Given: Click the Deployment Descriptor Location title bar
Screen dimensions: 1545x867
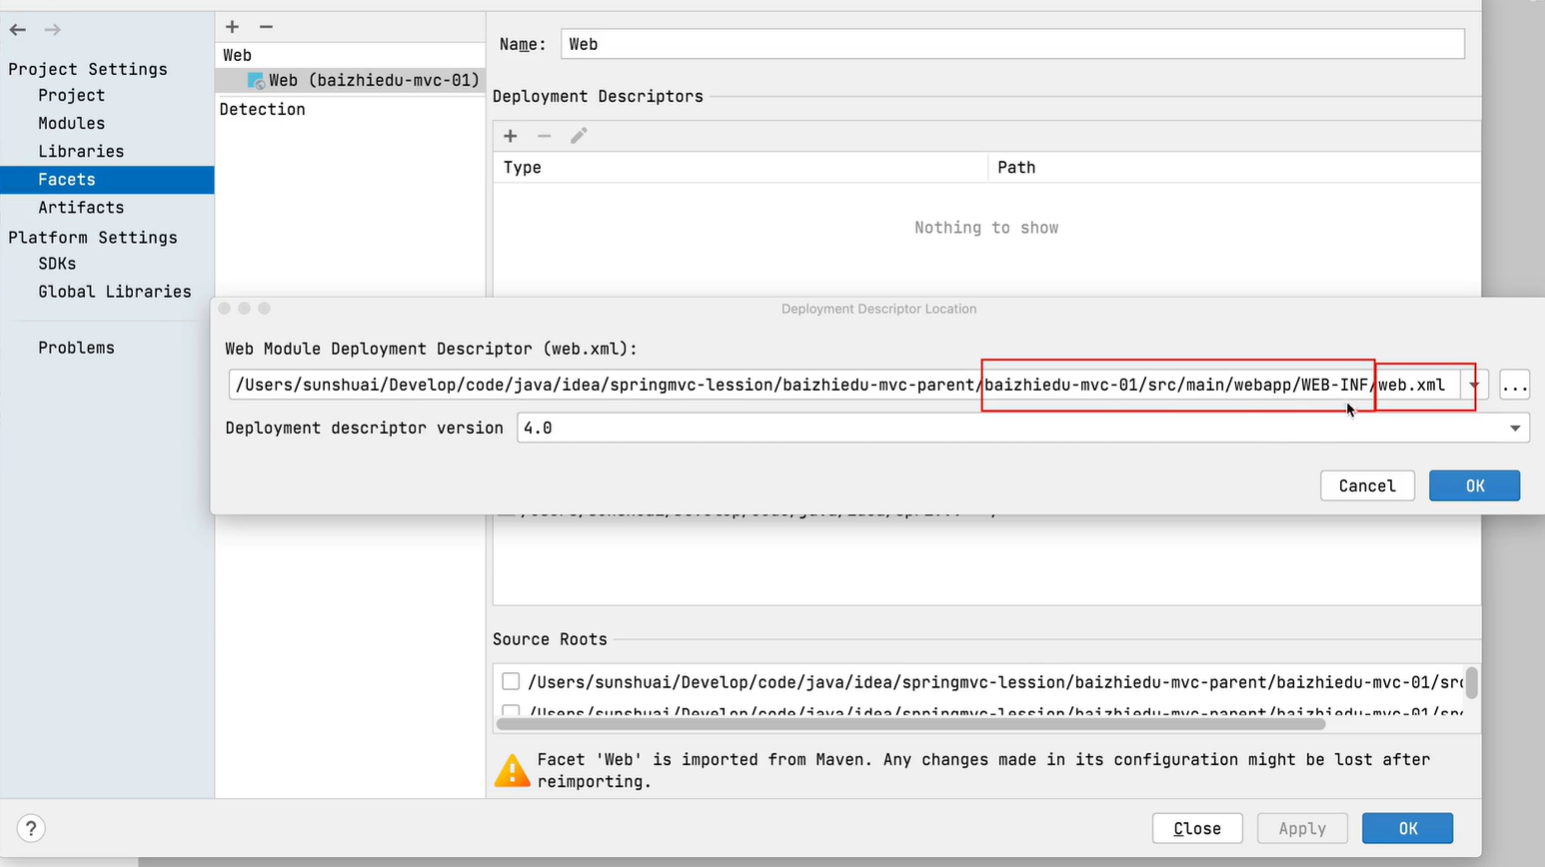Looking at the screenshot, I should point(878,309).
